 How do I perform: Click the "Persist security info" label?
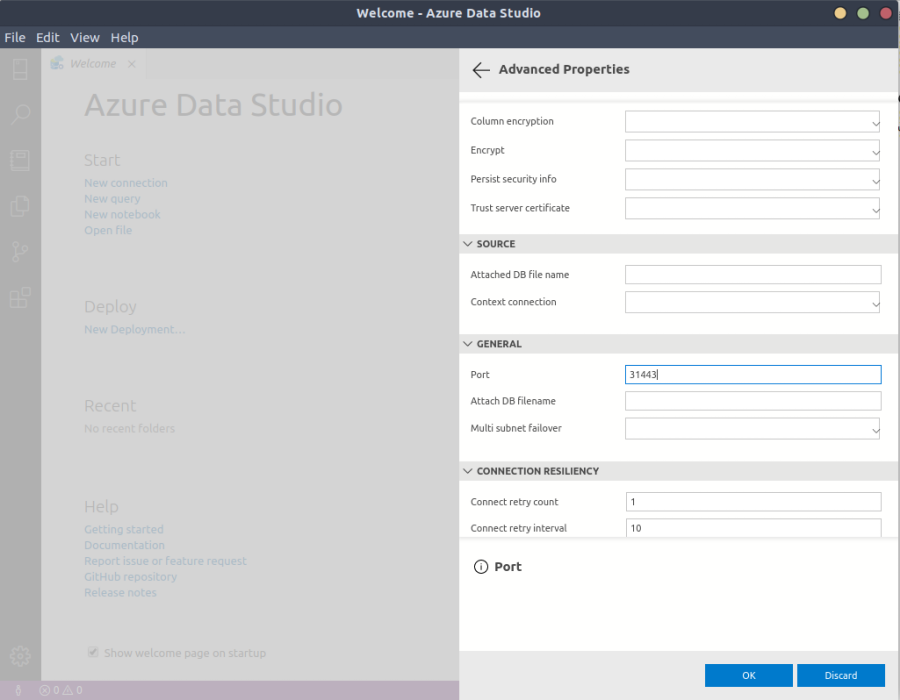click(x=513, y=179)
